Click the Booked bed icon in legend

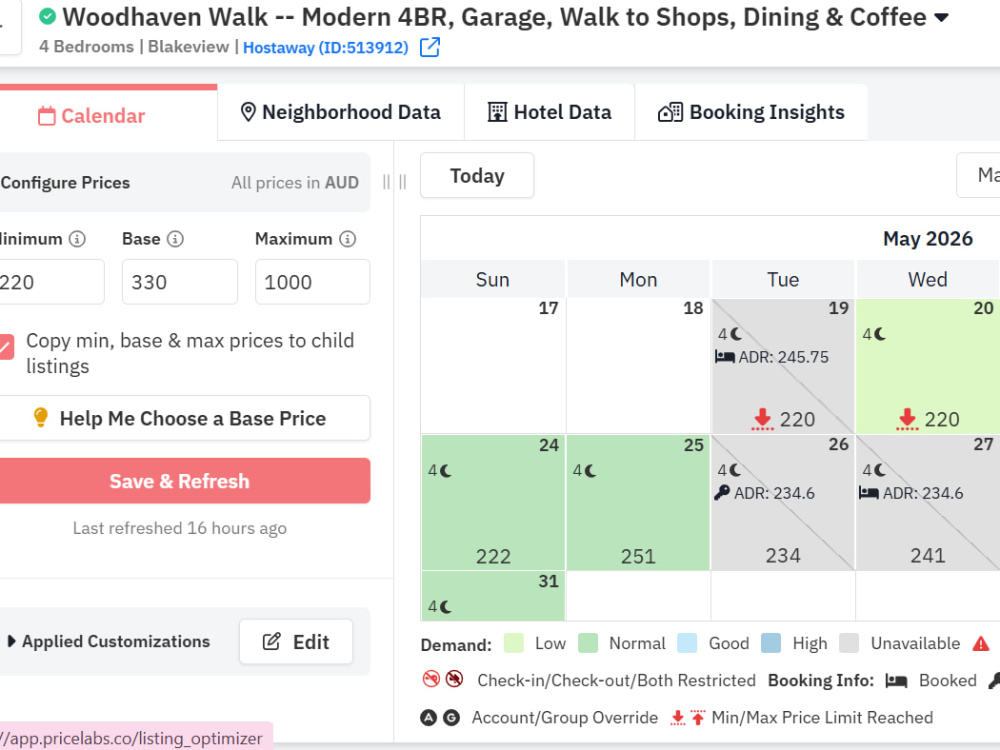pyautogui.click(x=896, y=681)
